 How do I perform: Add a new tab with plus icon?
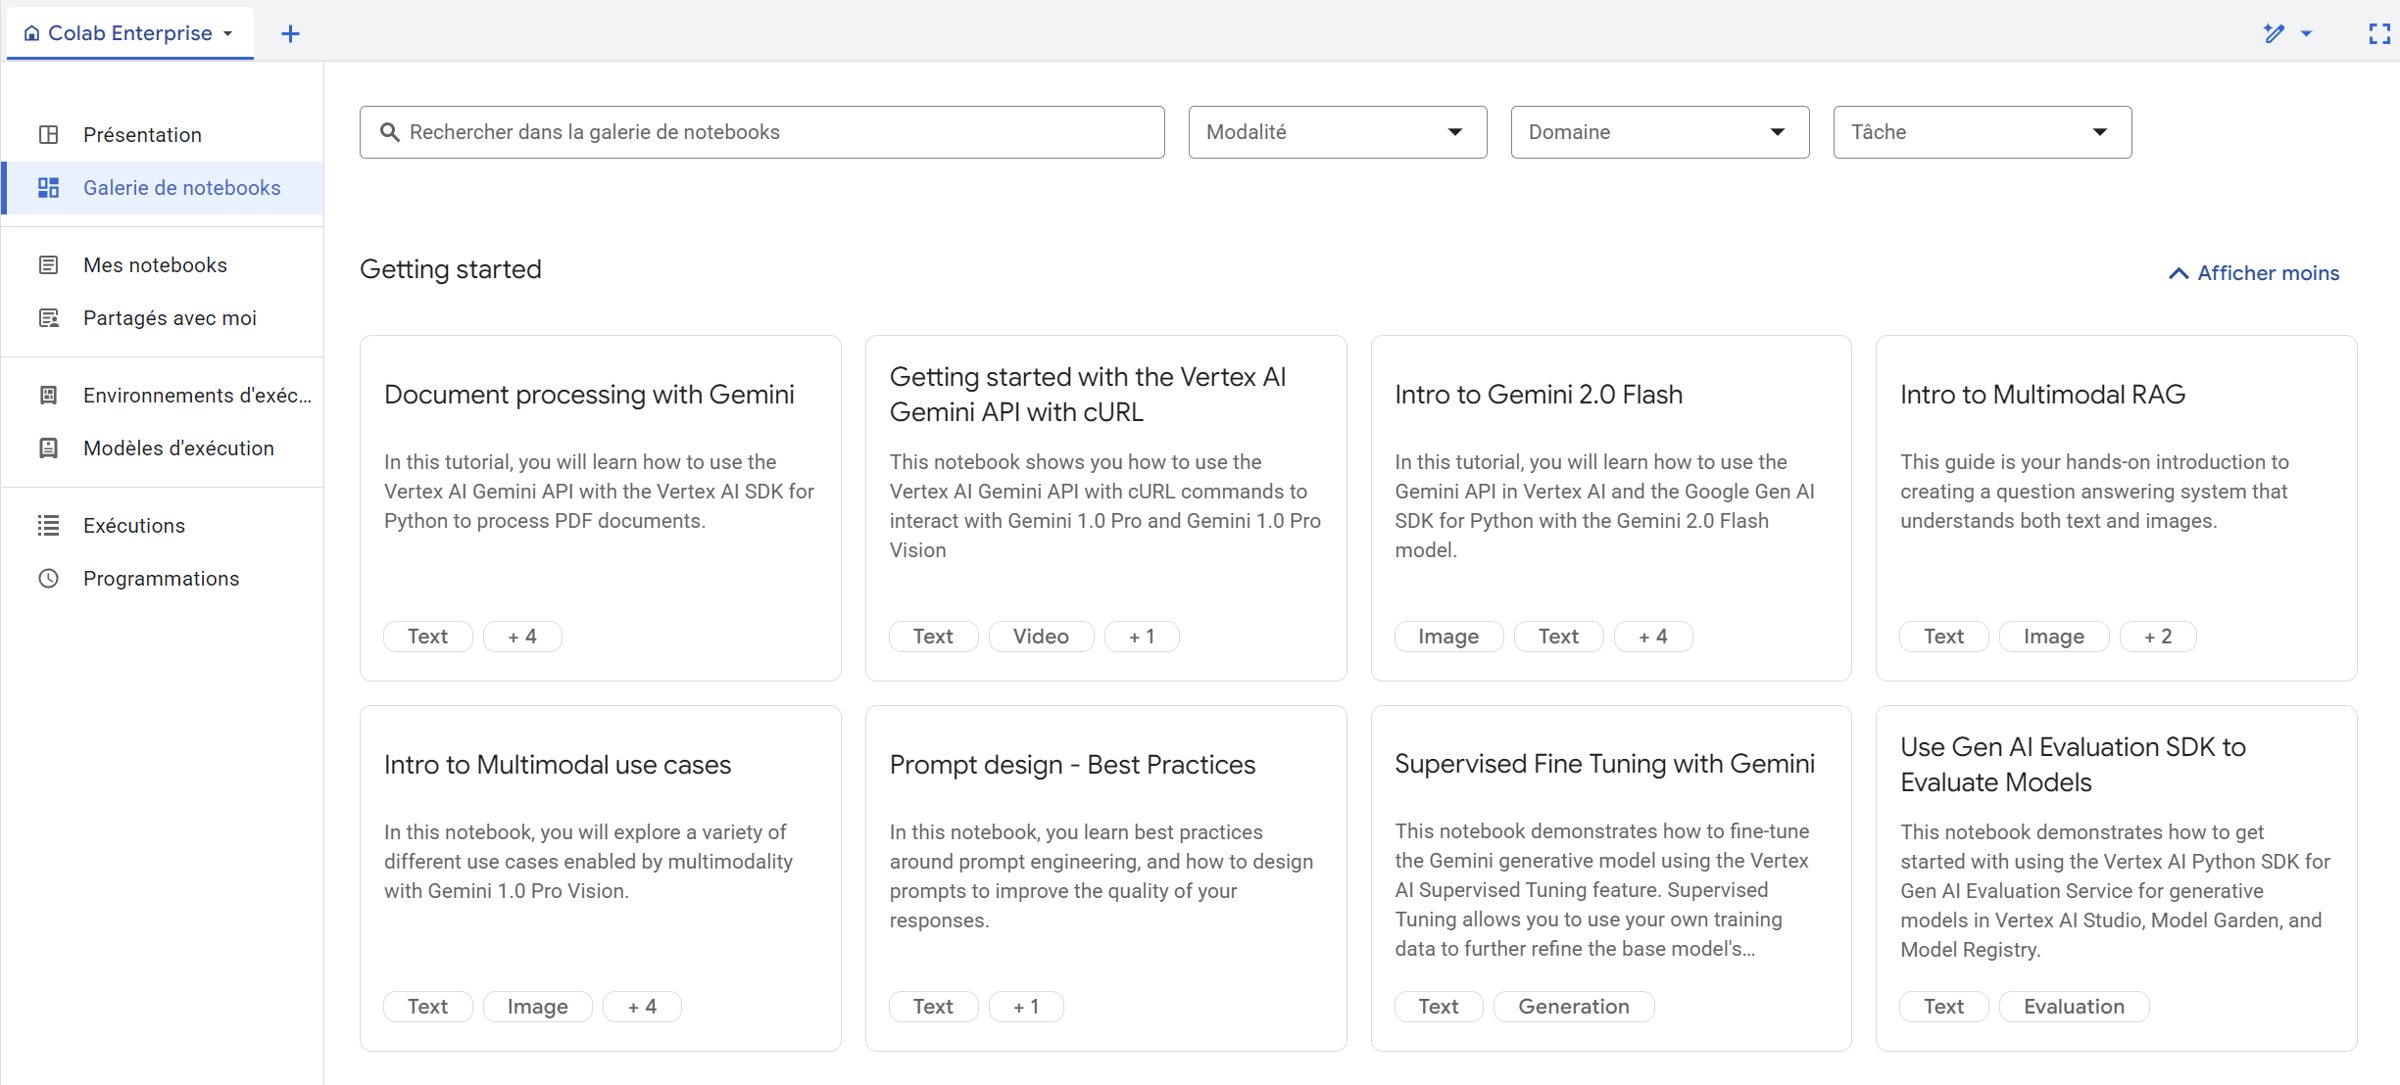pyautogui.click(x=290, y=34)
